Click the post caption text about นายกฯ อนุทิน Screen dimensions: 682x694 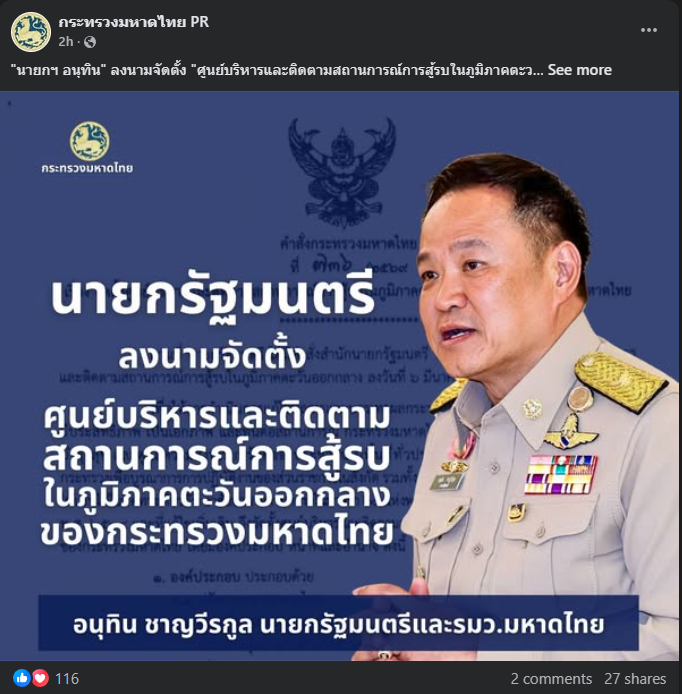pos(277,70)
